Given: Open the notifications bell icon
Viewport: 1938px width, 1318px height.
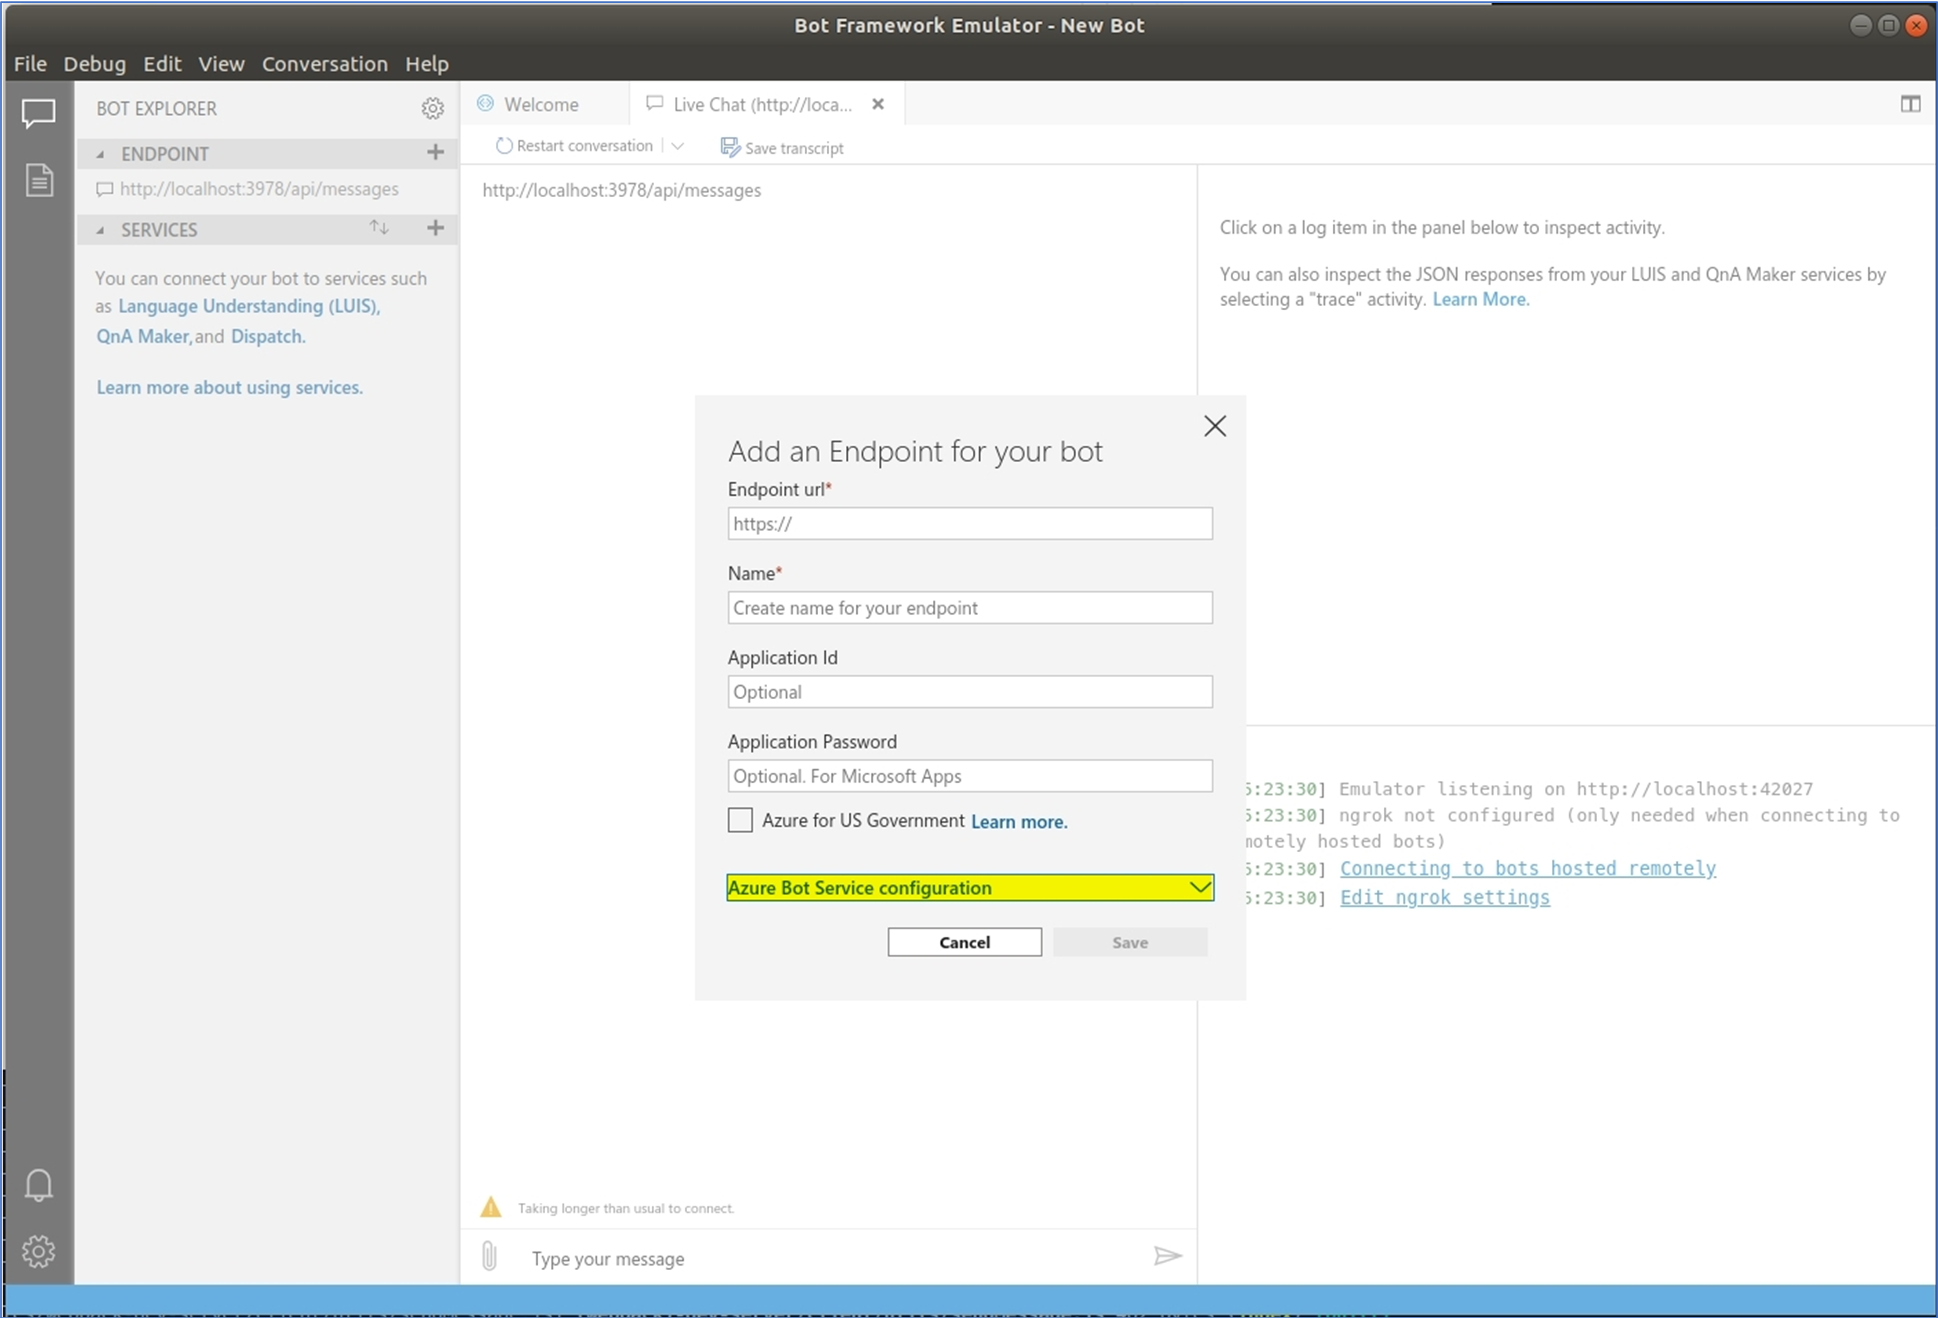Looking at the screenshot, I should coord(39,1185).
